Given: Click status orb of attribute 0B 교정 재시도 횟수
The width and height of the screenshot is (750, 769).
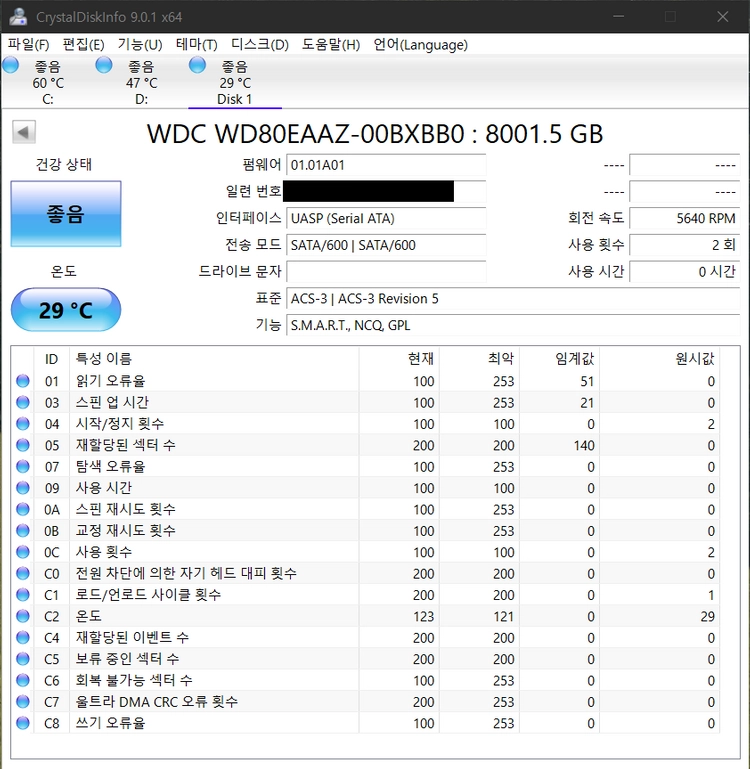Looking at the screenshot, I should pyautogui.click(x=23, y=531).
